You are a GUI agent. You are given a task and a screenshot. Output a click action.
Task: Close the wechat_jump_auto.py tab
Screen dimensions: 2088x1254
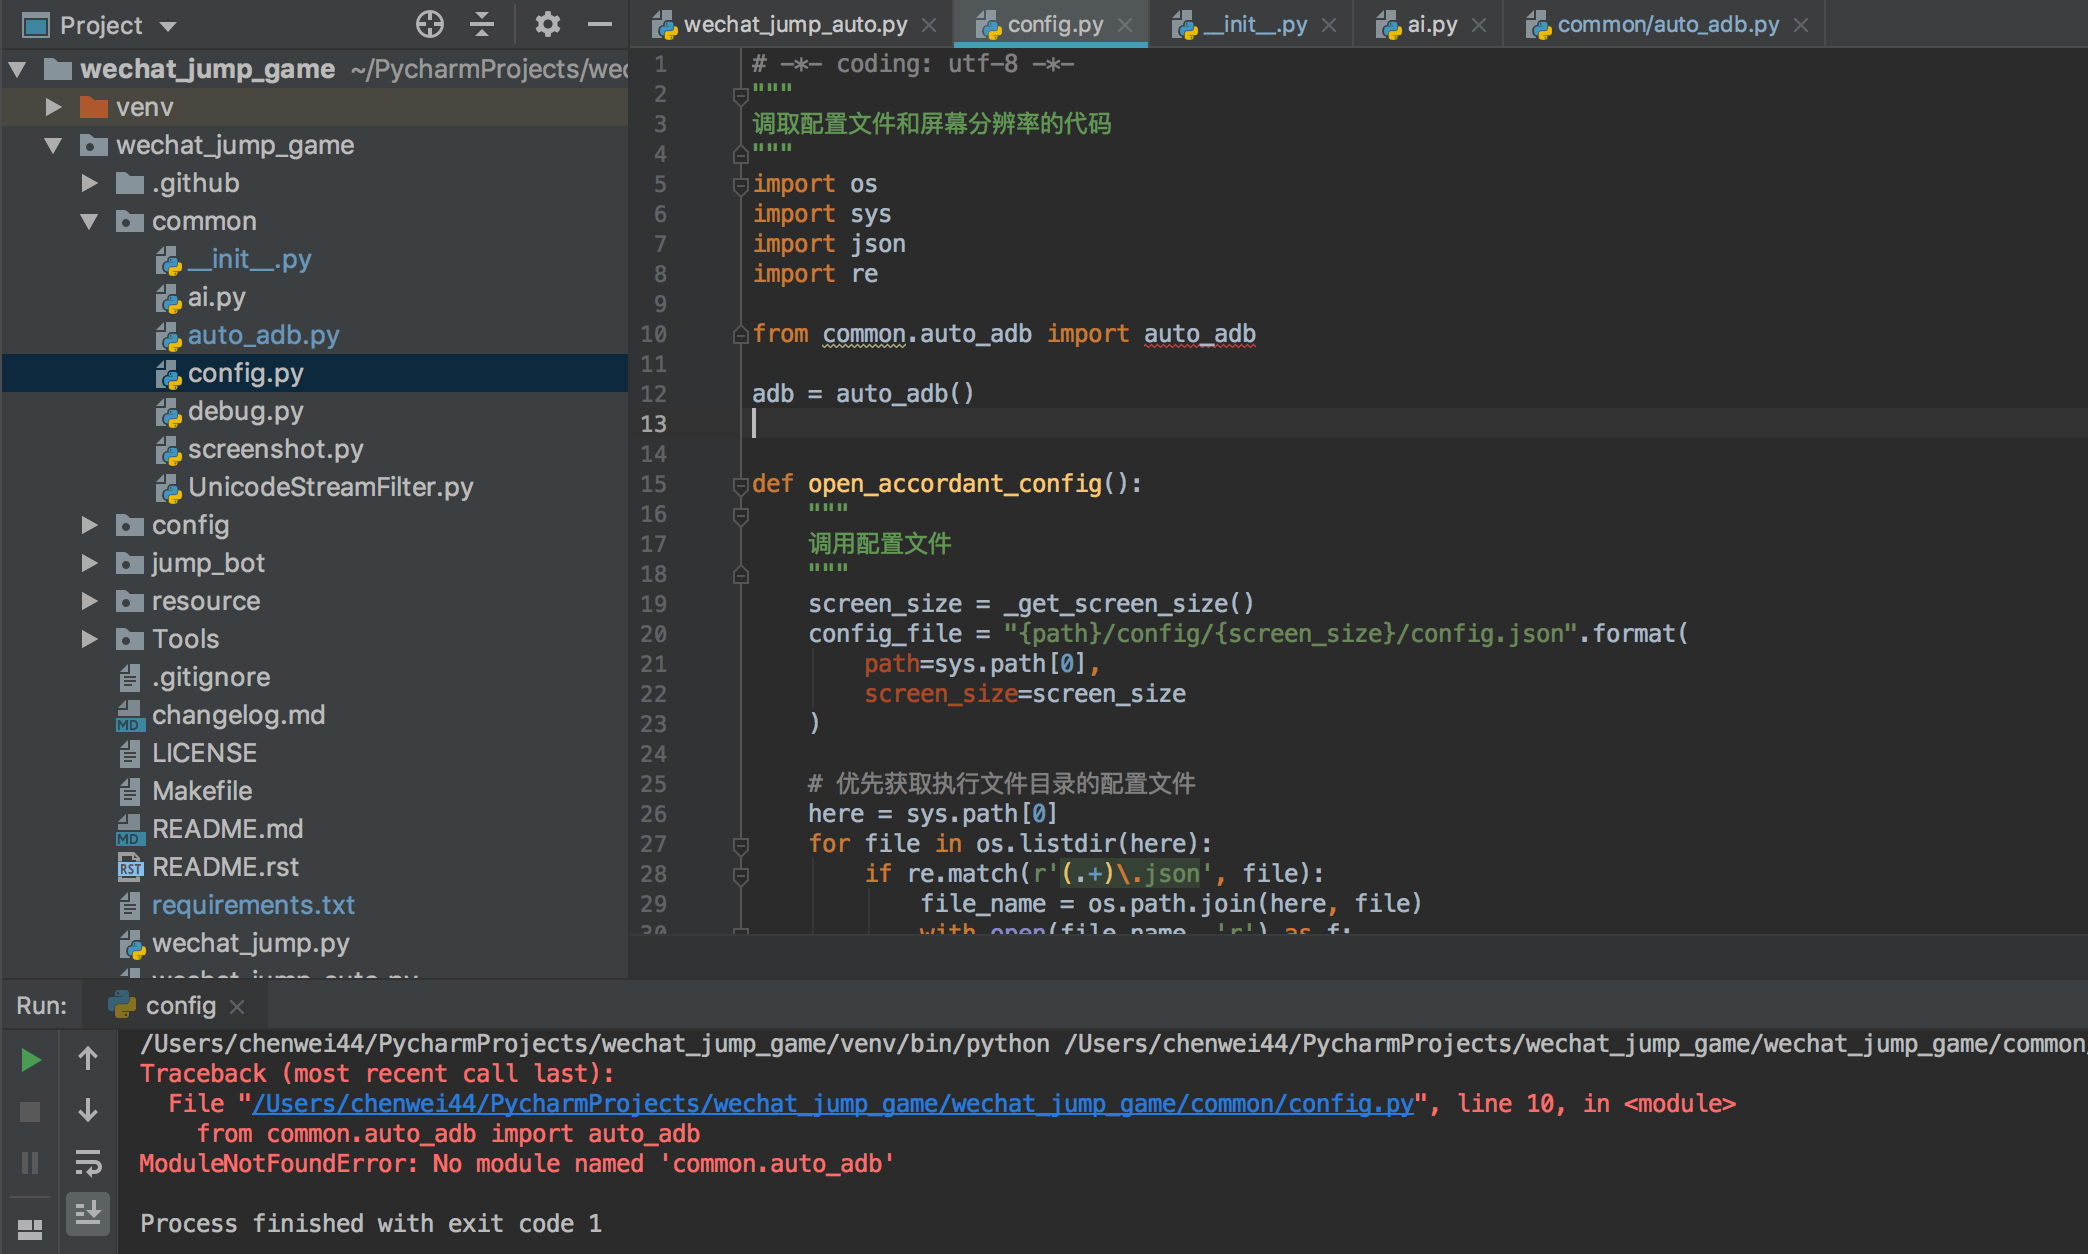click(929, 25)
